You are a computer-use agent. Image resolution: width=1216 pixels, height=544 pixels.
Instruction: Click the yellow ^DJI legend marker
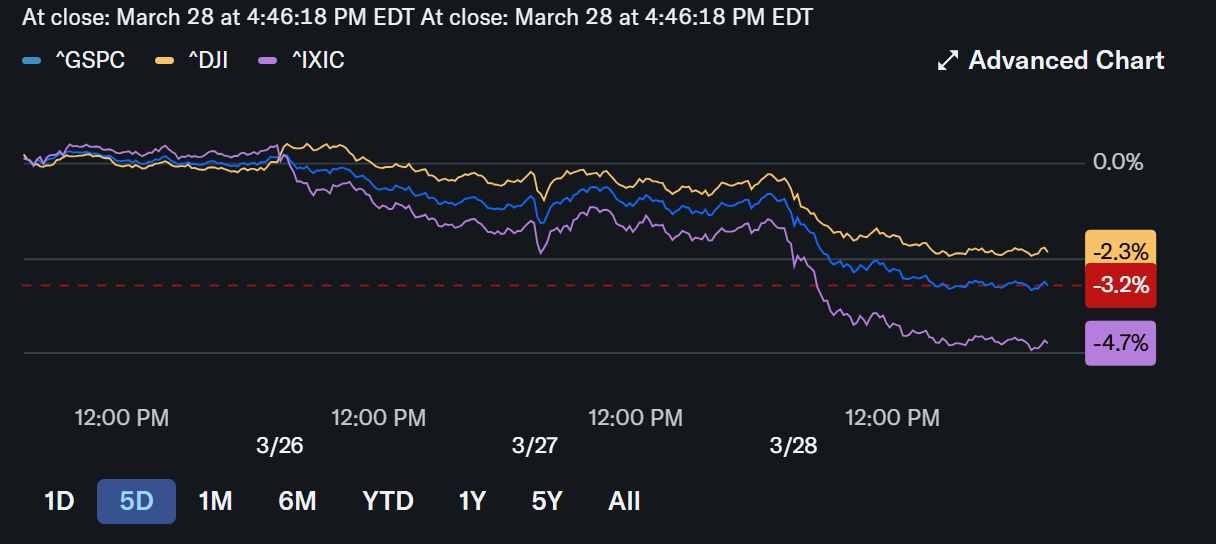165,61
